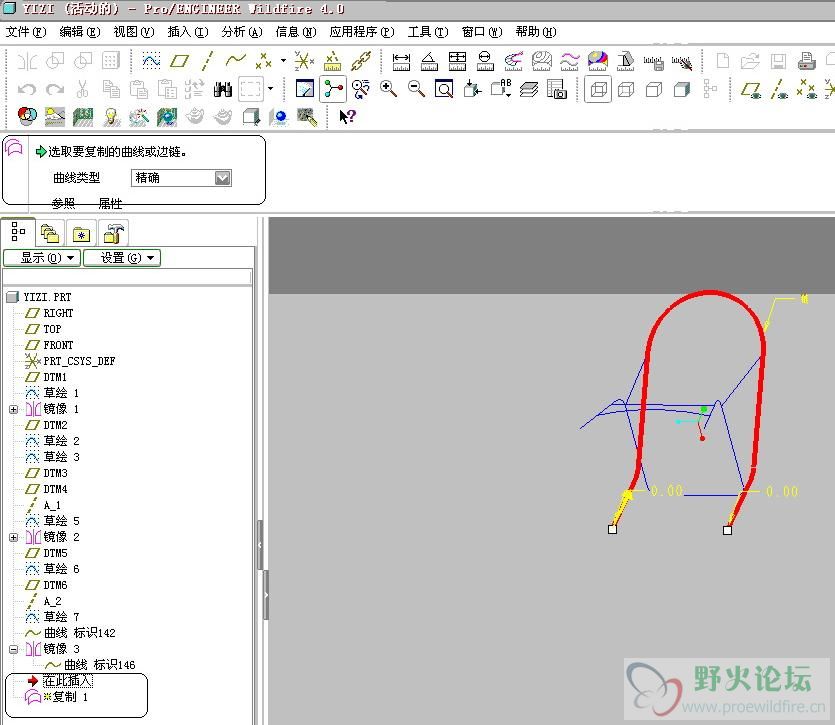Click the Cut scissors icon
Screen dimensions: 835x725
pos(83,89)
